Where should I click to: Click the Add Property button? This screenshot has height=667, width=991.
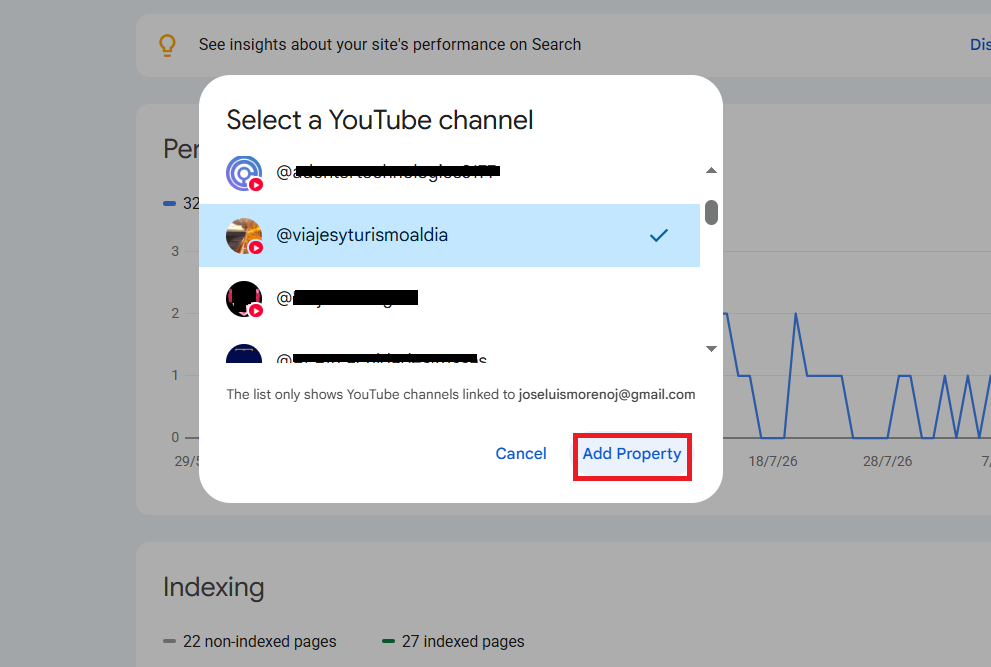point(631,454)
